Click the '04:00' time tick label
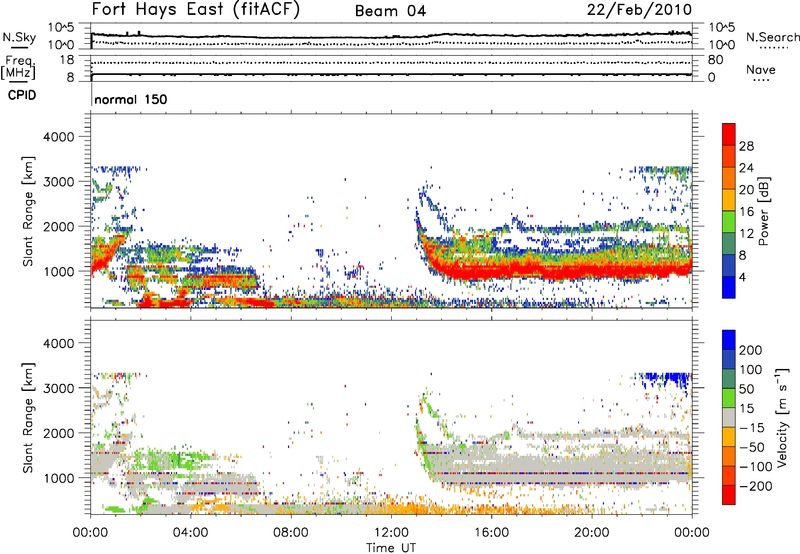 pyautogui.click(x=191, y=533)
